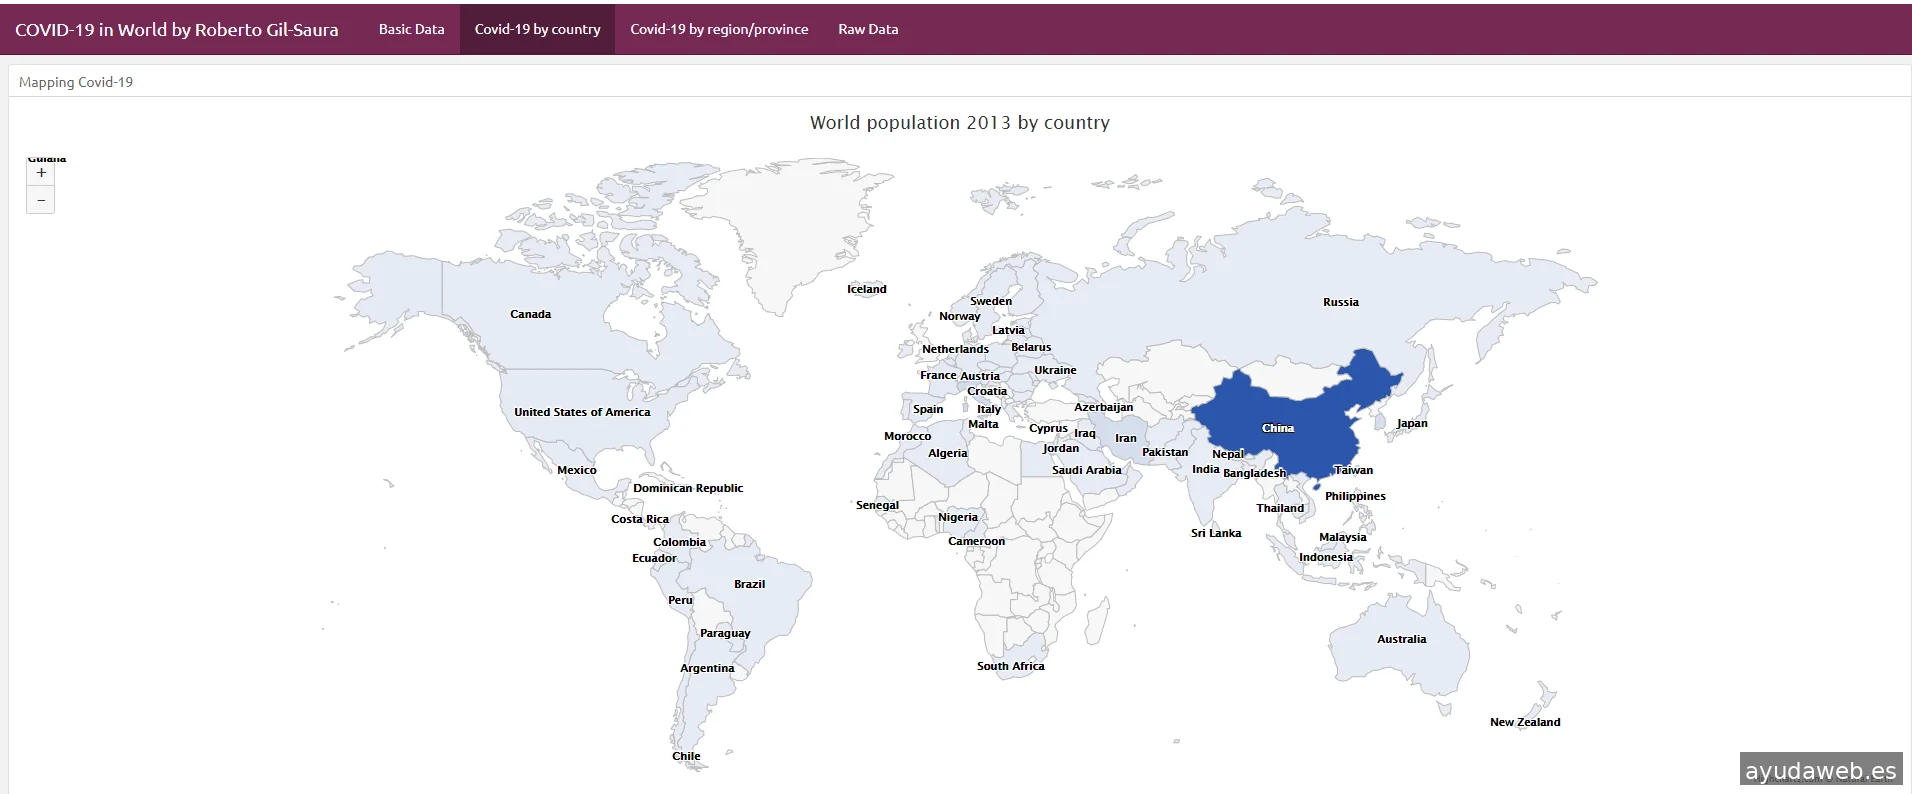This screenshot has width=1912, height=794.
Task: Click the Iceland label on the map
Action: [x=866, y=289]
